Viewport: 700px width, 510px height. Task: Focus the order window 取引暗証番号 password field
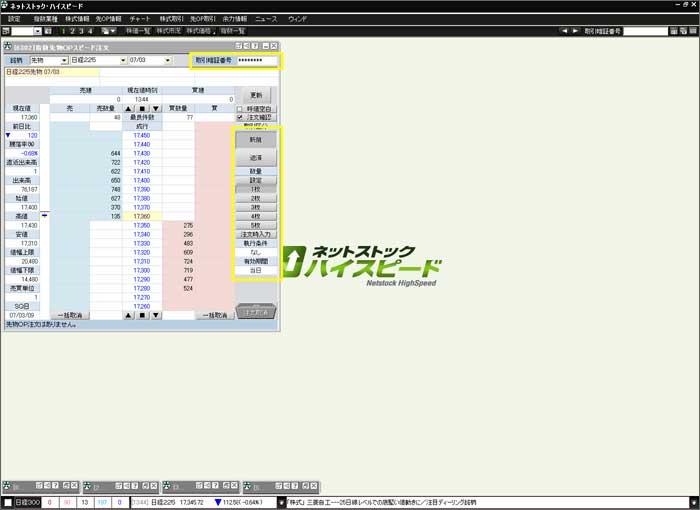pos(257,60)
